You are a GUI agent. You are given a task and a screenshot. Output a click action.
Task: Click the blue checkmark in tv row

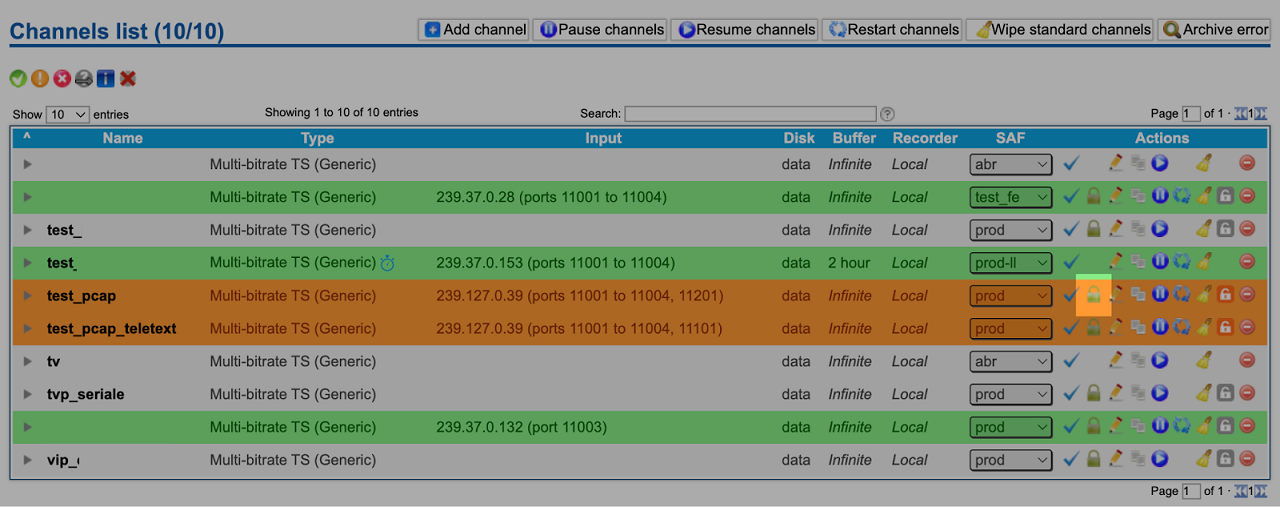[1071, 361]
